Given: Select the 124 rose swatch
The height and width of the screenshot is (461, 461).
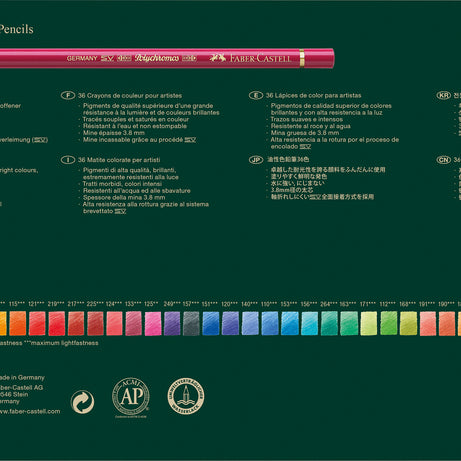Looking at the screenshot, I should 114,323.
